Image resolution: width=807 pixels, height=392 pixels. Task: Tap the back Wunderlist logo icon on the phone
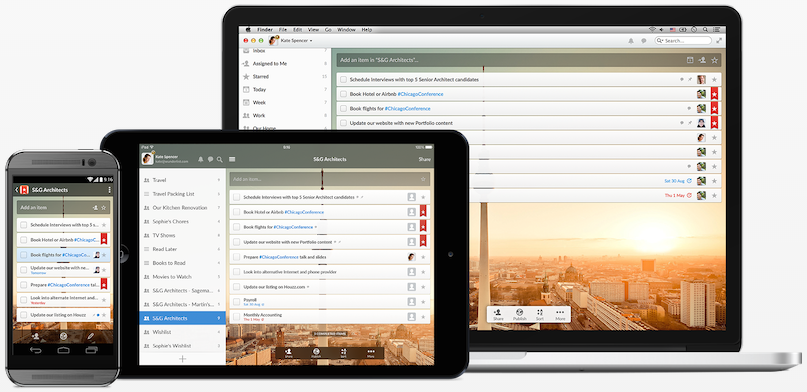pyautogui.click(x=23, y=190)
